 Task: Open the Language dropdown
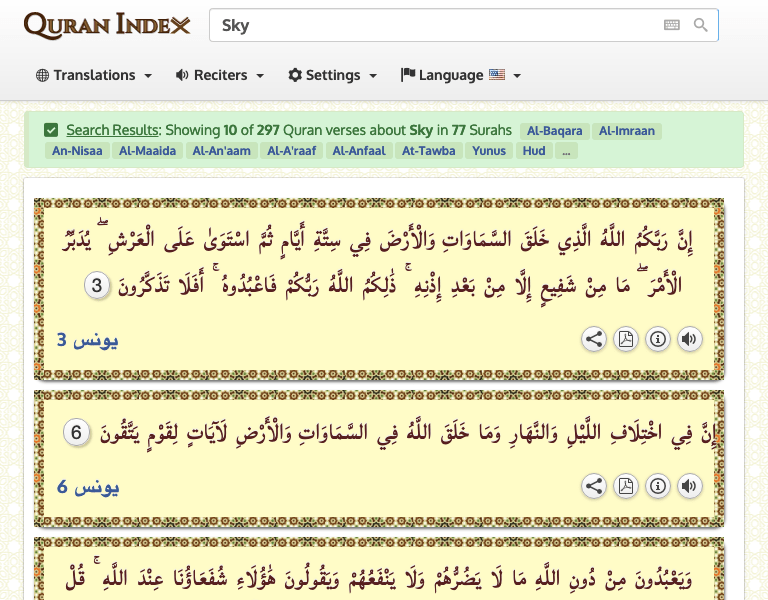coord(461,75)
